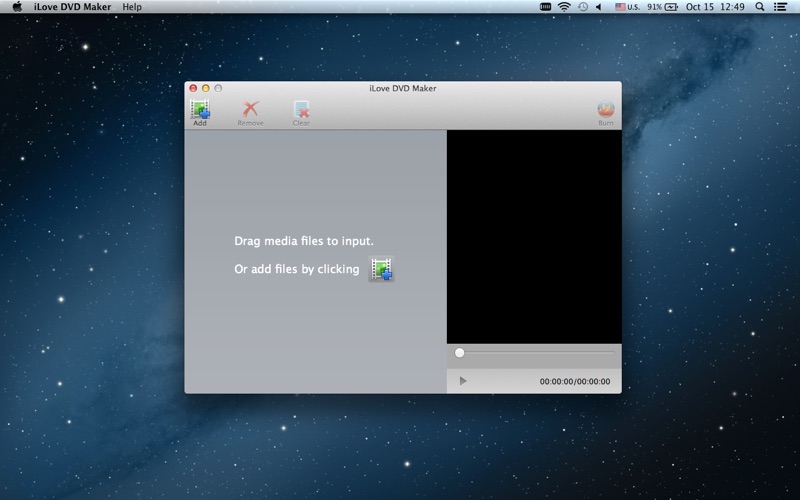Open the Notification Center list icon
The image size is (800, 500).
[780, 7]
